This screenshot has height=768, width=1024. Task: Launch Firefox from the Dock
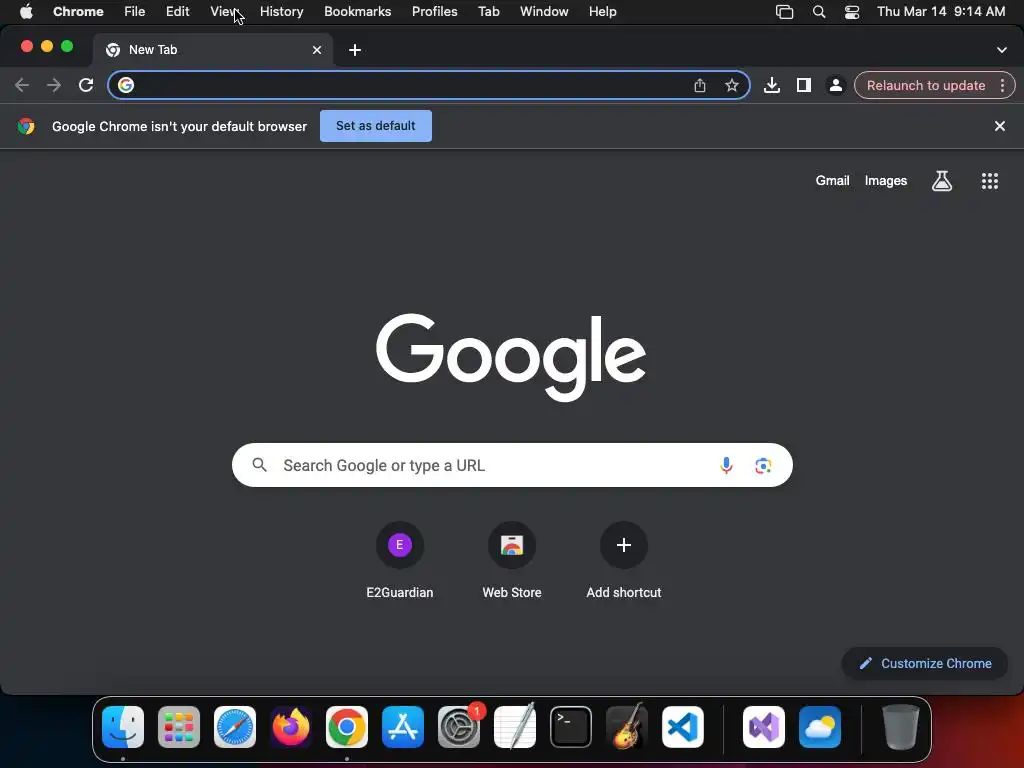(291, 727)
